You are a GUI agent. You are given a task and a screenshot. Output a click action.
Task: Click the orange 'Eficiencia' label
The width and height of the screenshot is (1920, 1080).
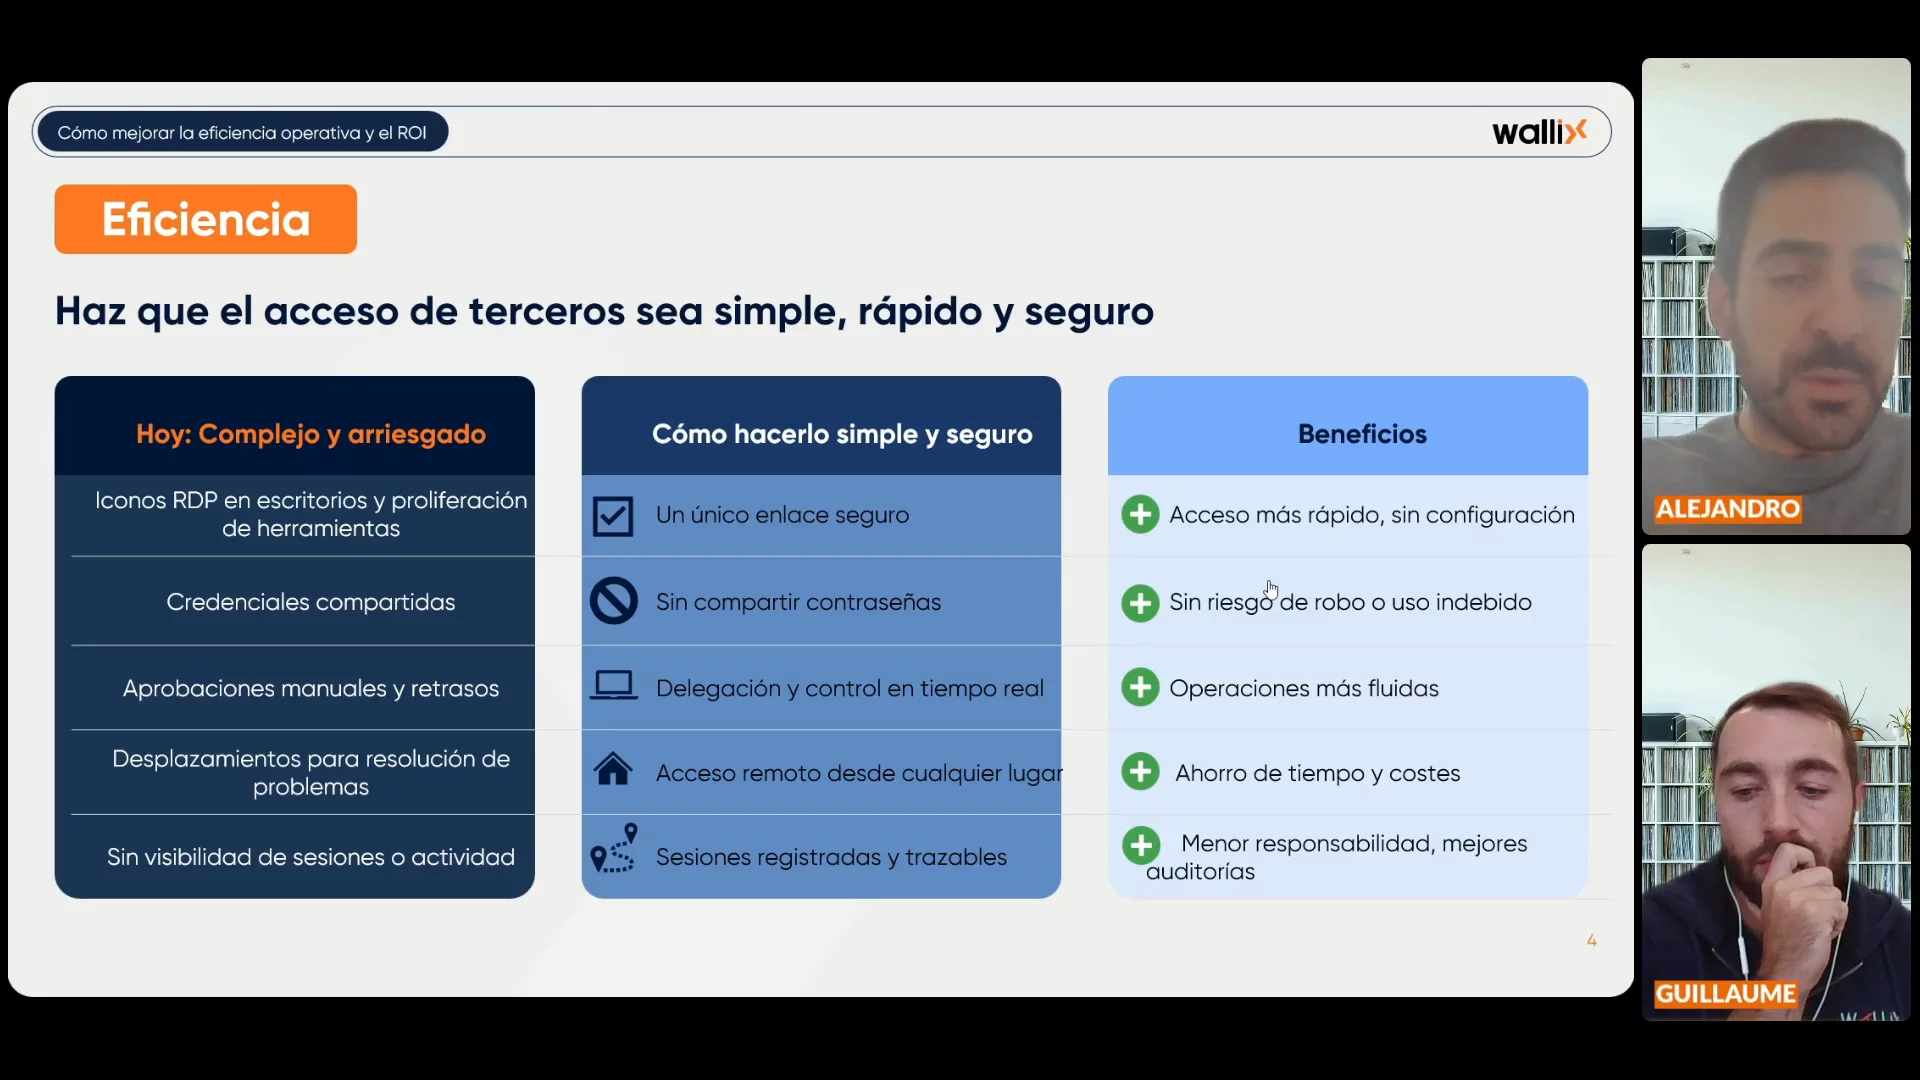pos(206,219)
